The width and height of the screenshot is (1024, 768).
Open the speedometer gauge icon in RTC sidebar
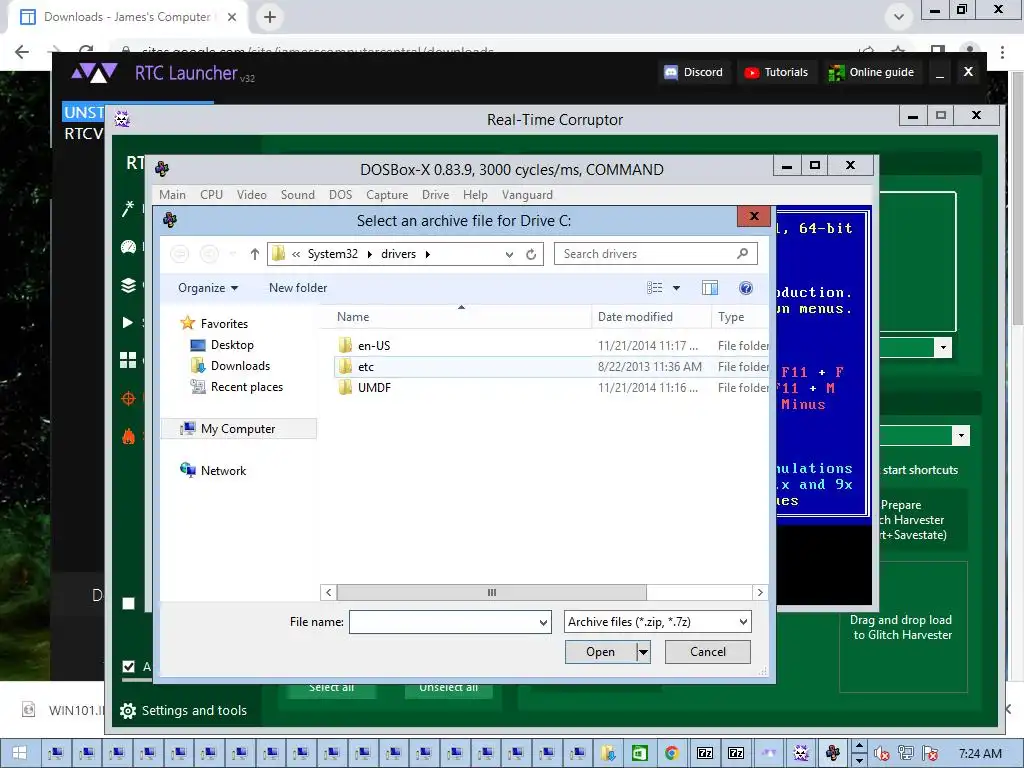coord(128,247)
